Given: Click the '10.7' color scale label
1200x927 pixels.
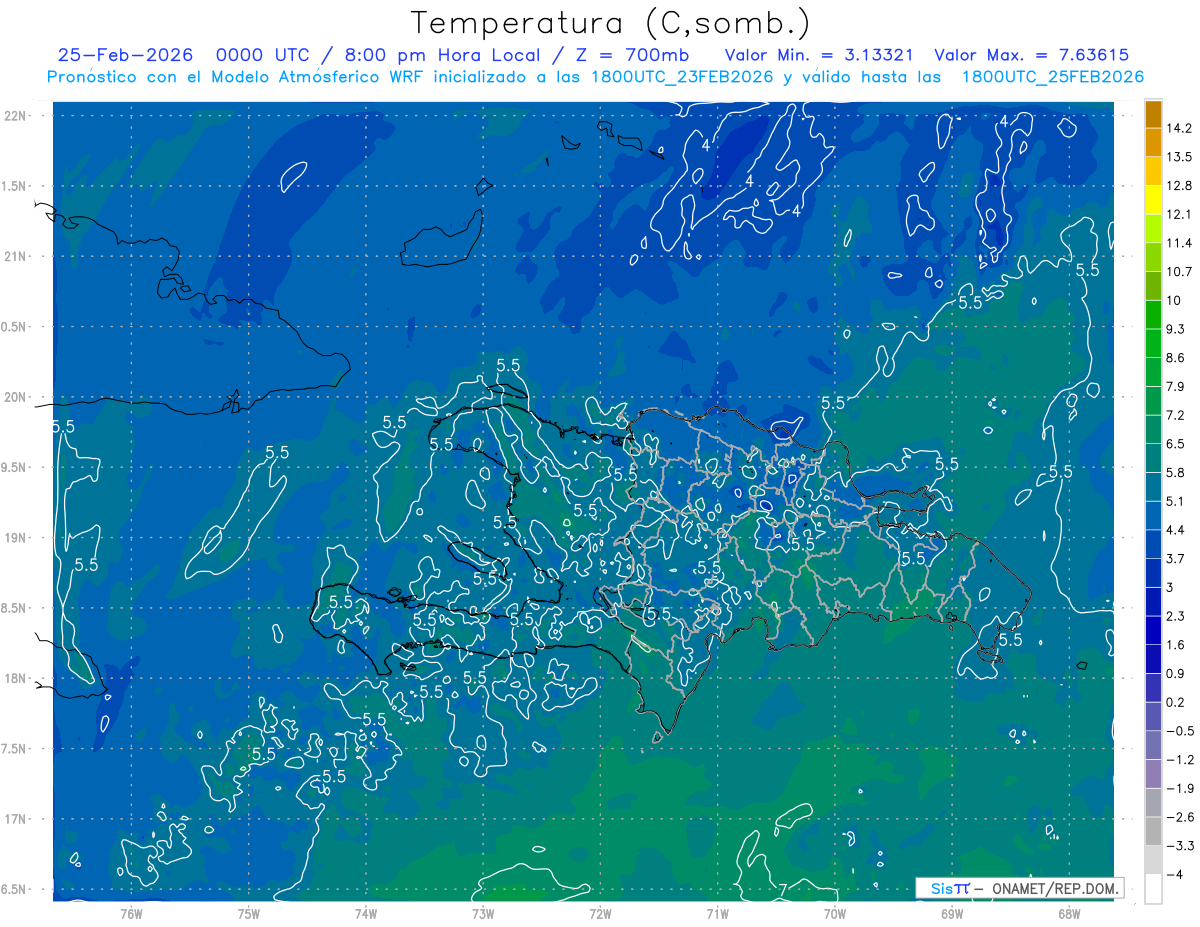Looking at the screenshot, I should coord(1180,272).
